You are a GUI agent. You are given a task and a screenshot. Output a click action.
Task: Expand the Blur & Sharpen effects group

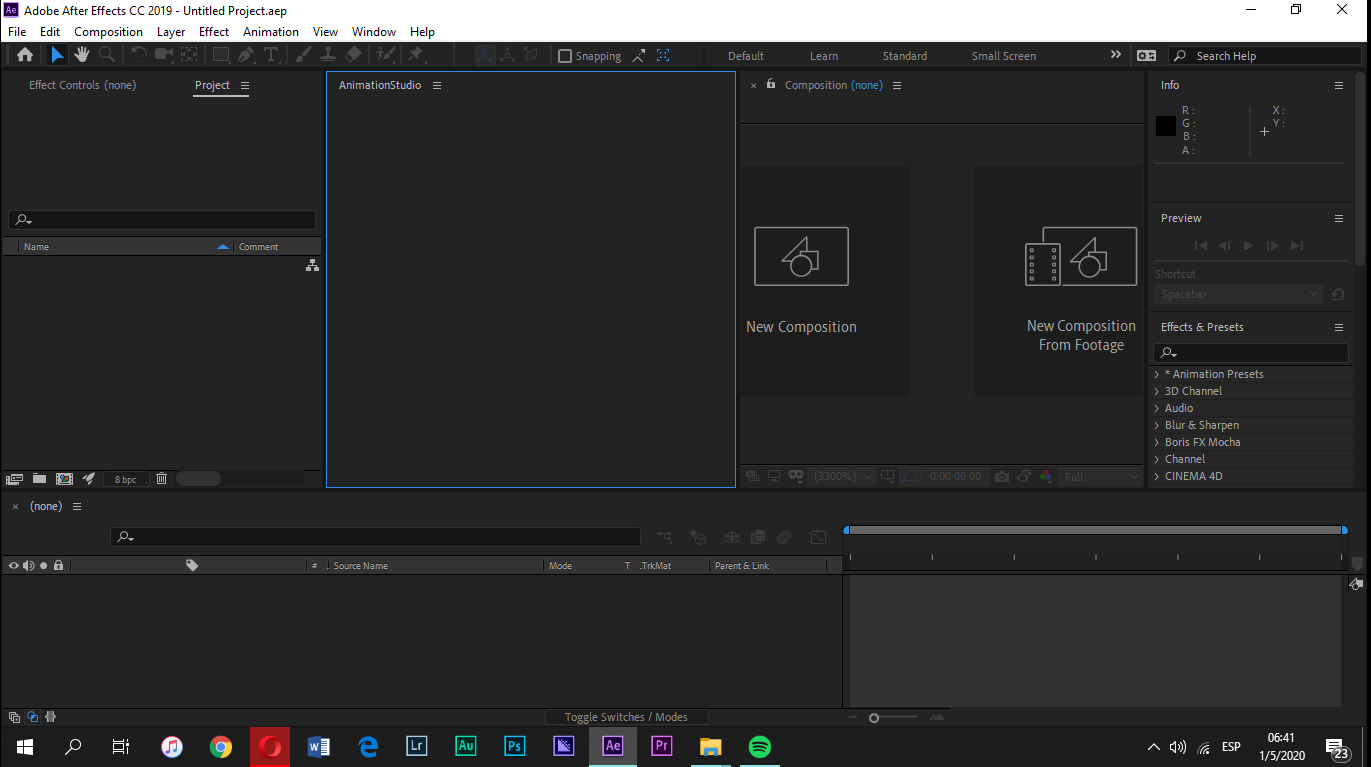coord(1157,425)
